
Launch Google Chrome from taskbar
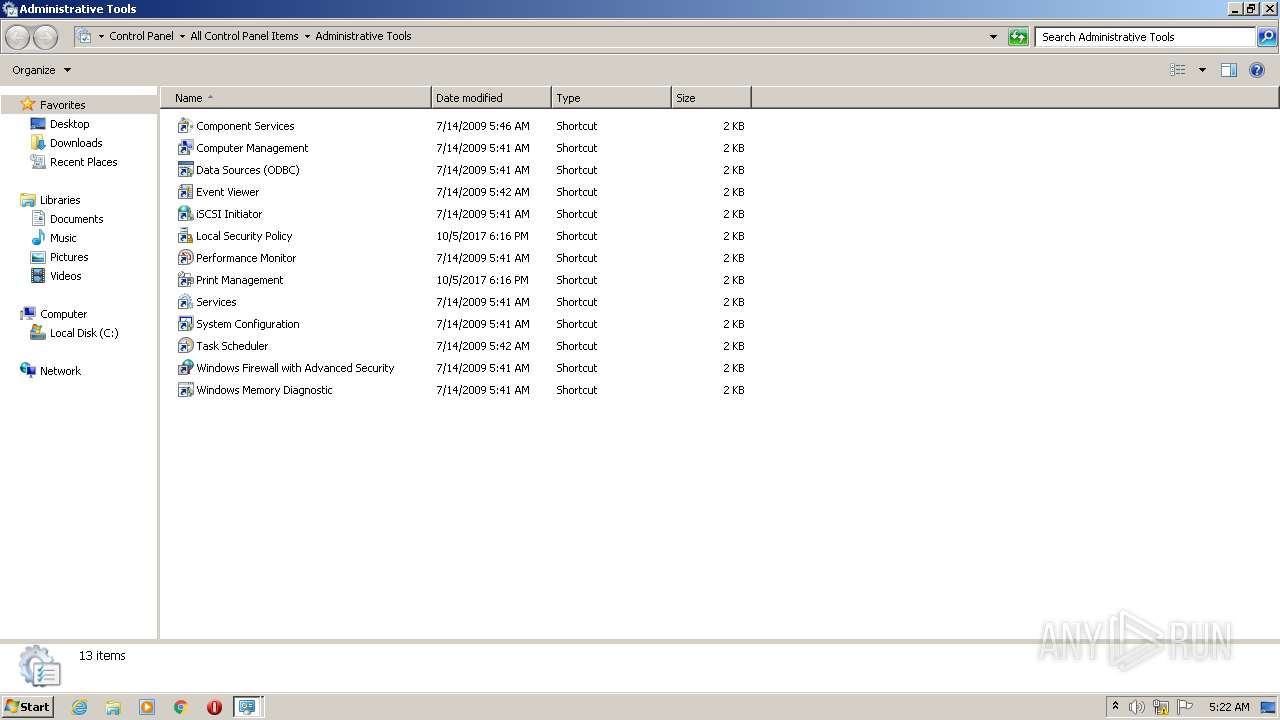pyautogui.click(x=181, y=707)
